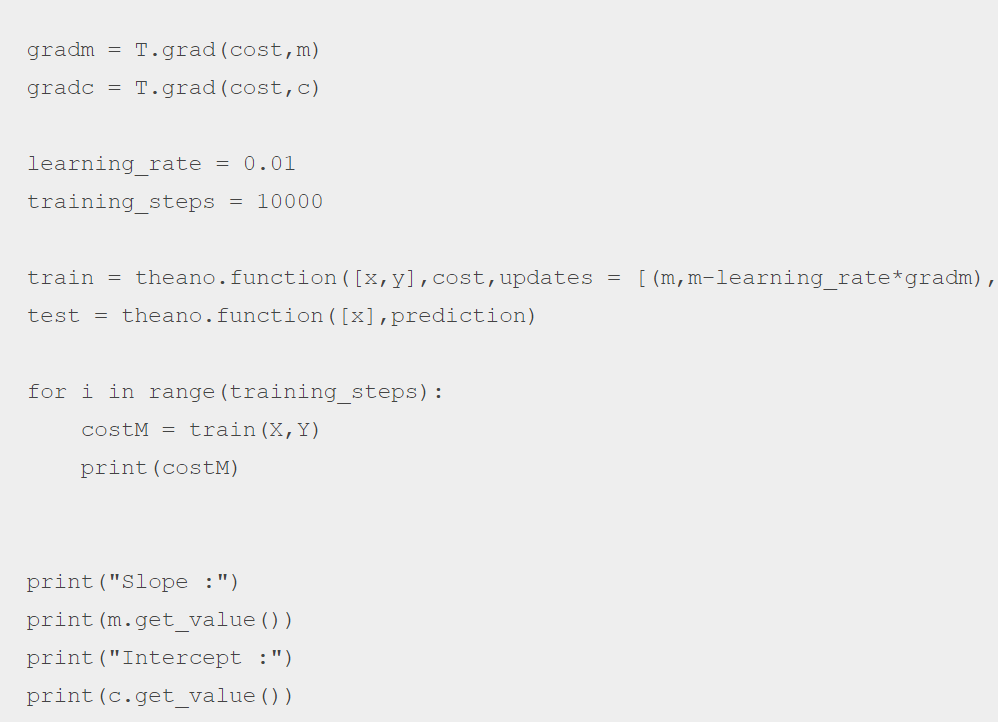Click print(c.get_value()) line
The width and height of the screenshot is (998, 722).
coord(160,696)
